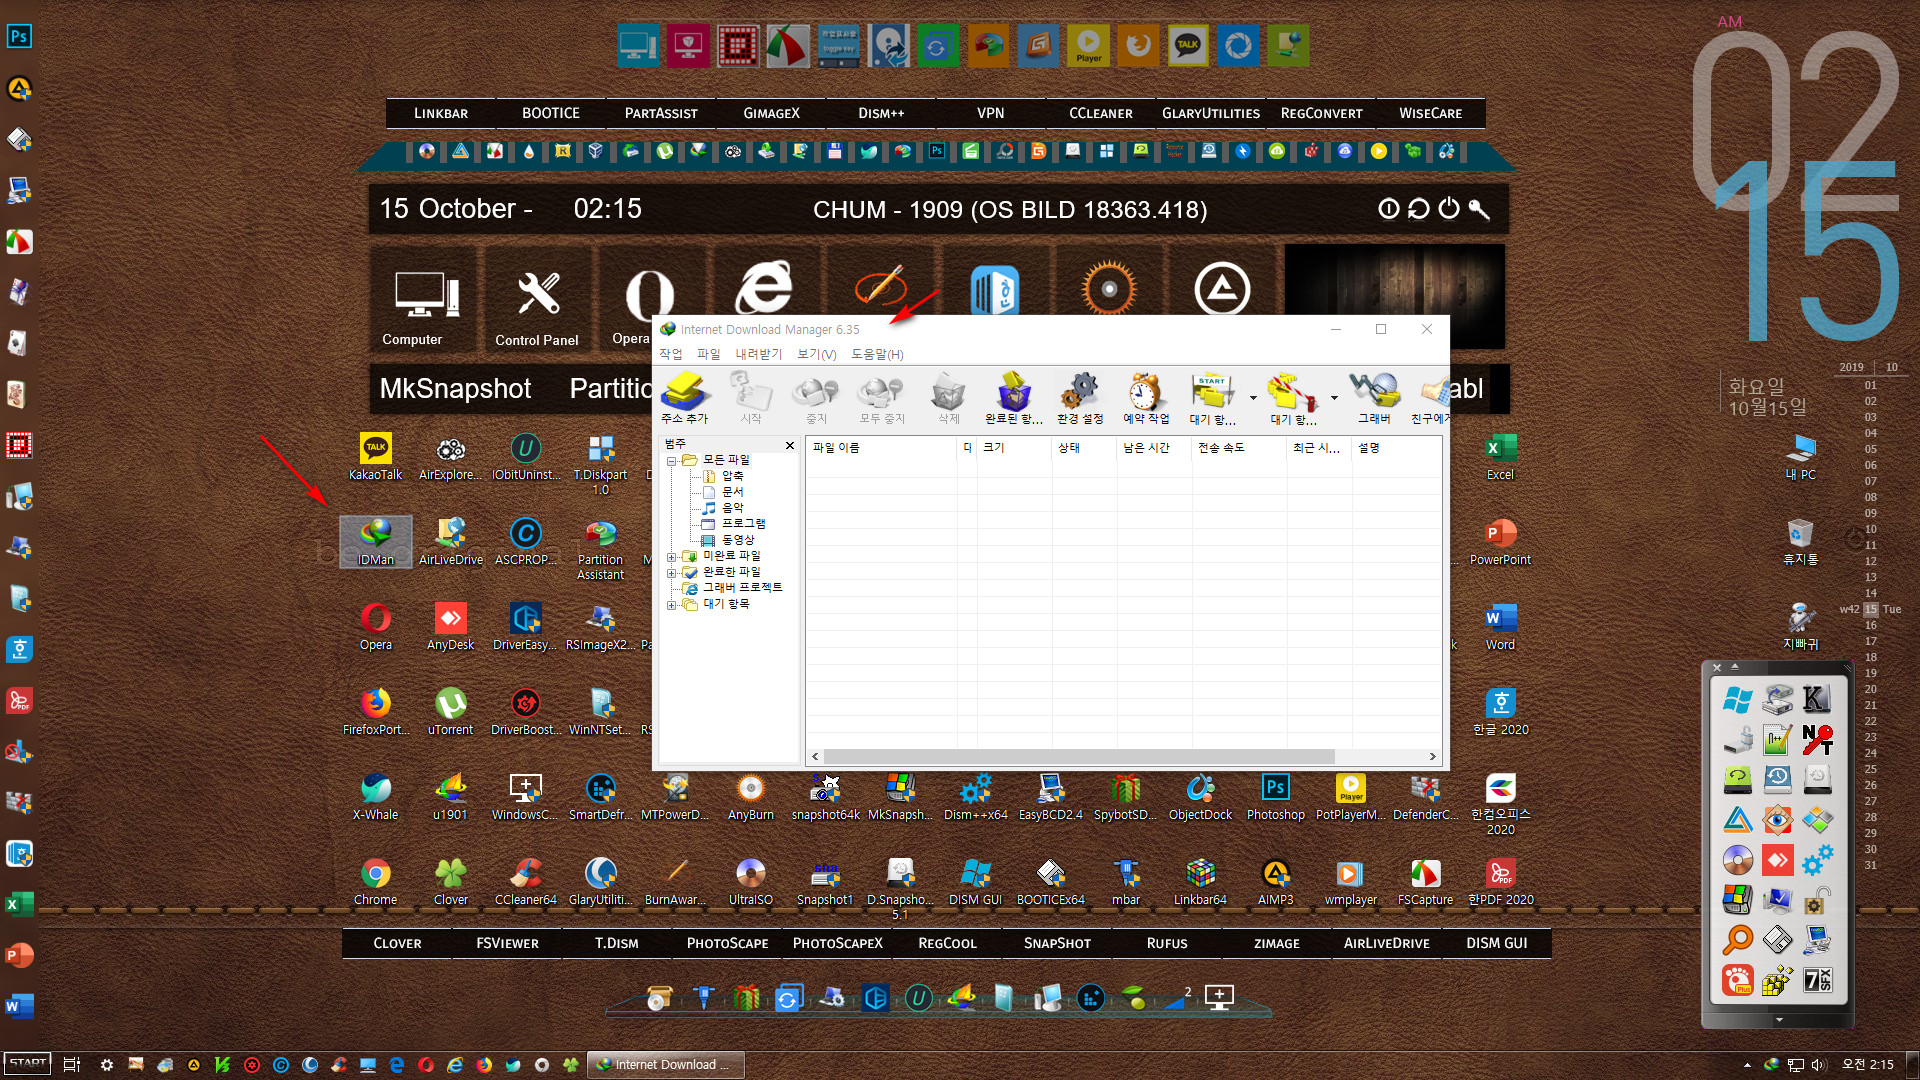Click the BOOTICE label in the top bar
The width and height of the screenshot is (1920, 1080).
coord(551,113)
